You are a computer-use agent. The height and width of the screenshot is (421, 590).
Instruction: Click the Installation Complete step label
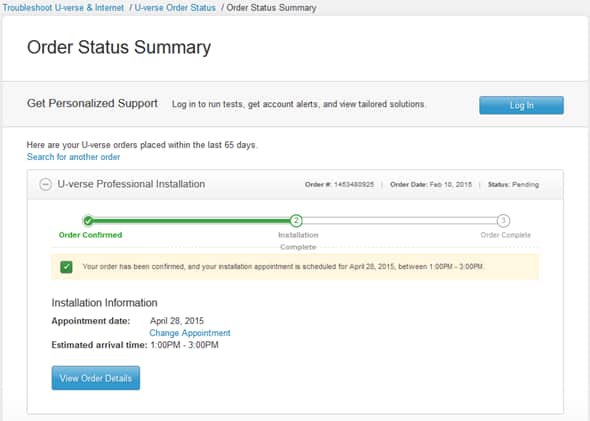(x=298, y=241)
